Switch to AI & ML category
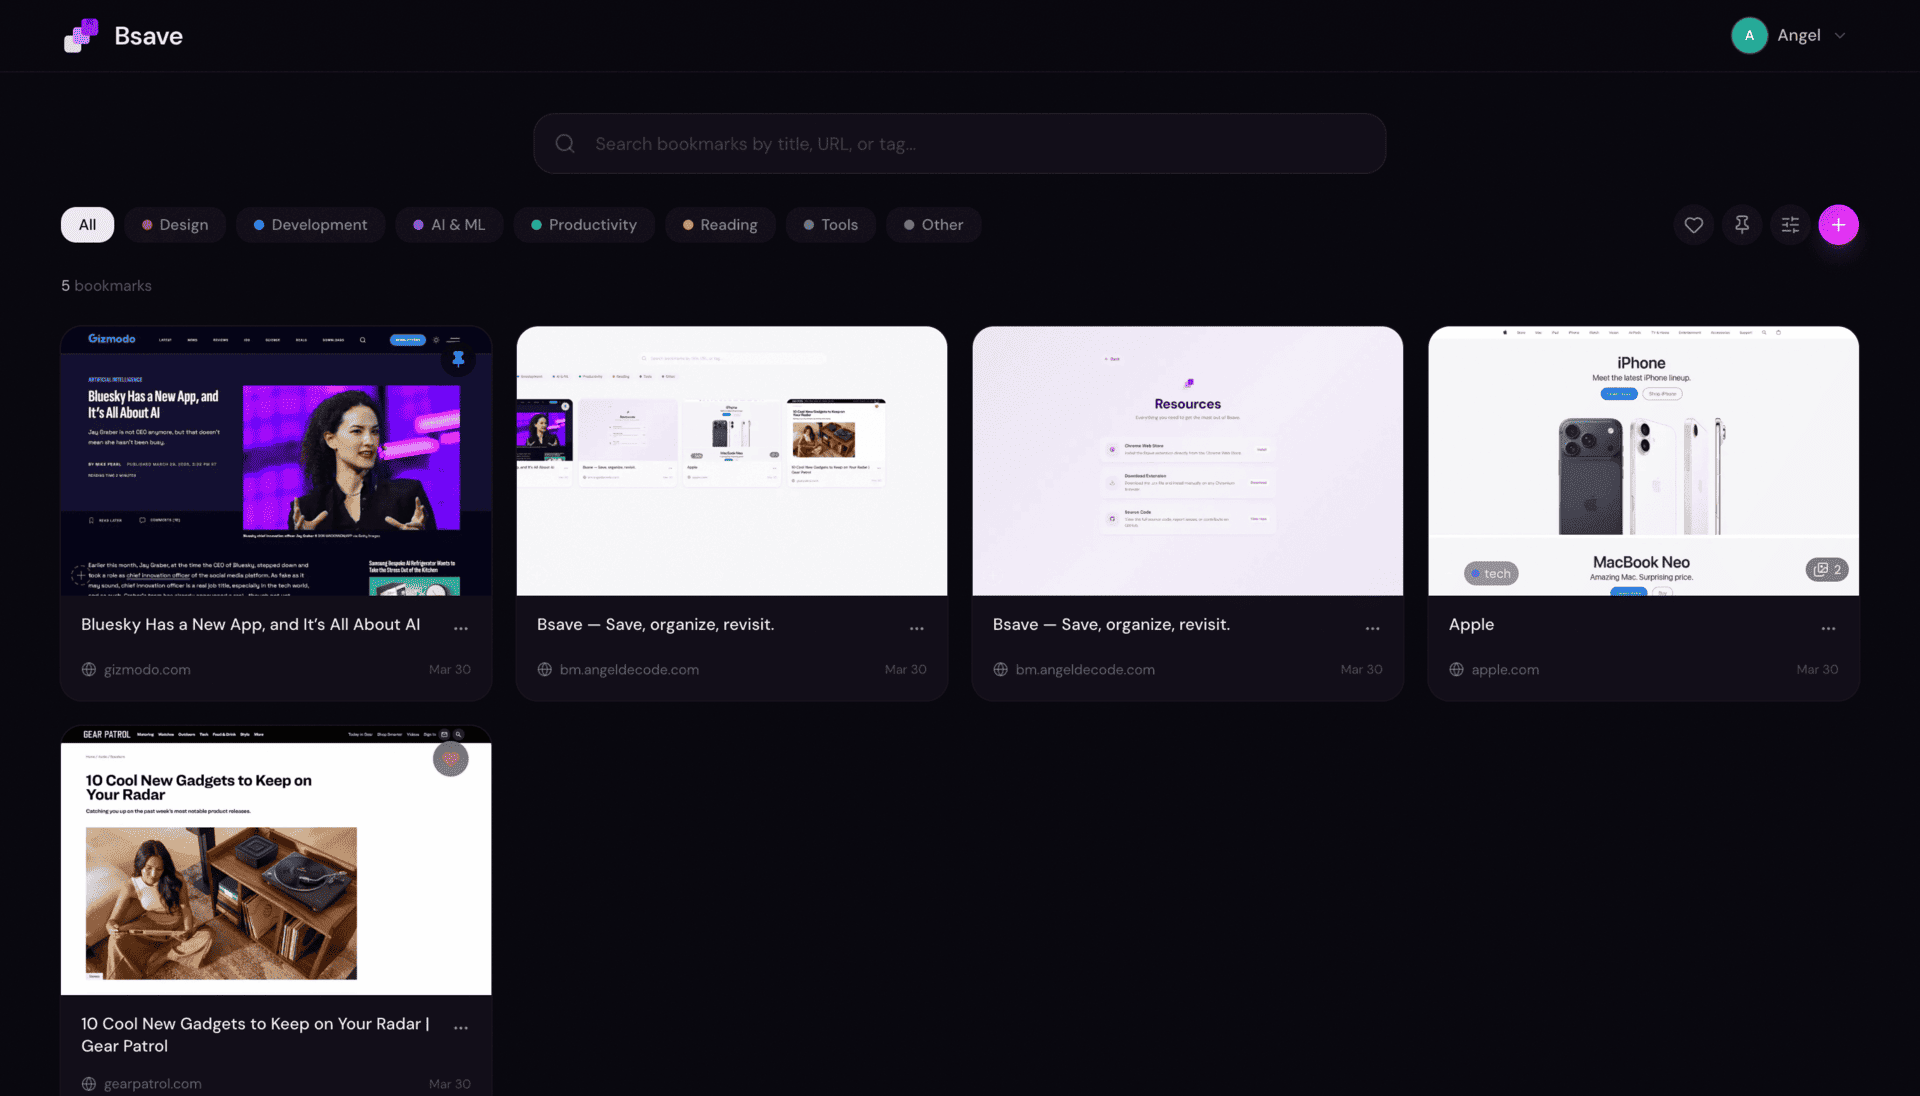 pos(449,225)
